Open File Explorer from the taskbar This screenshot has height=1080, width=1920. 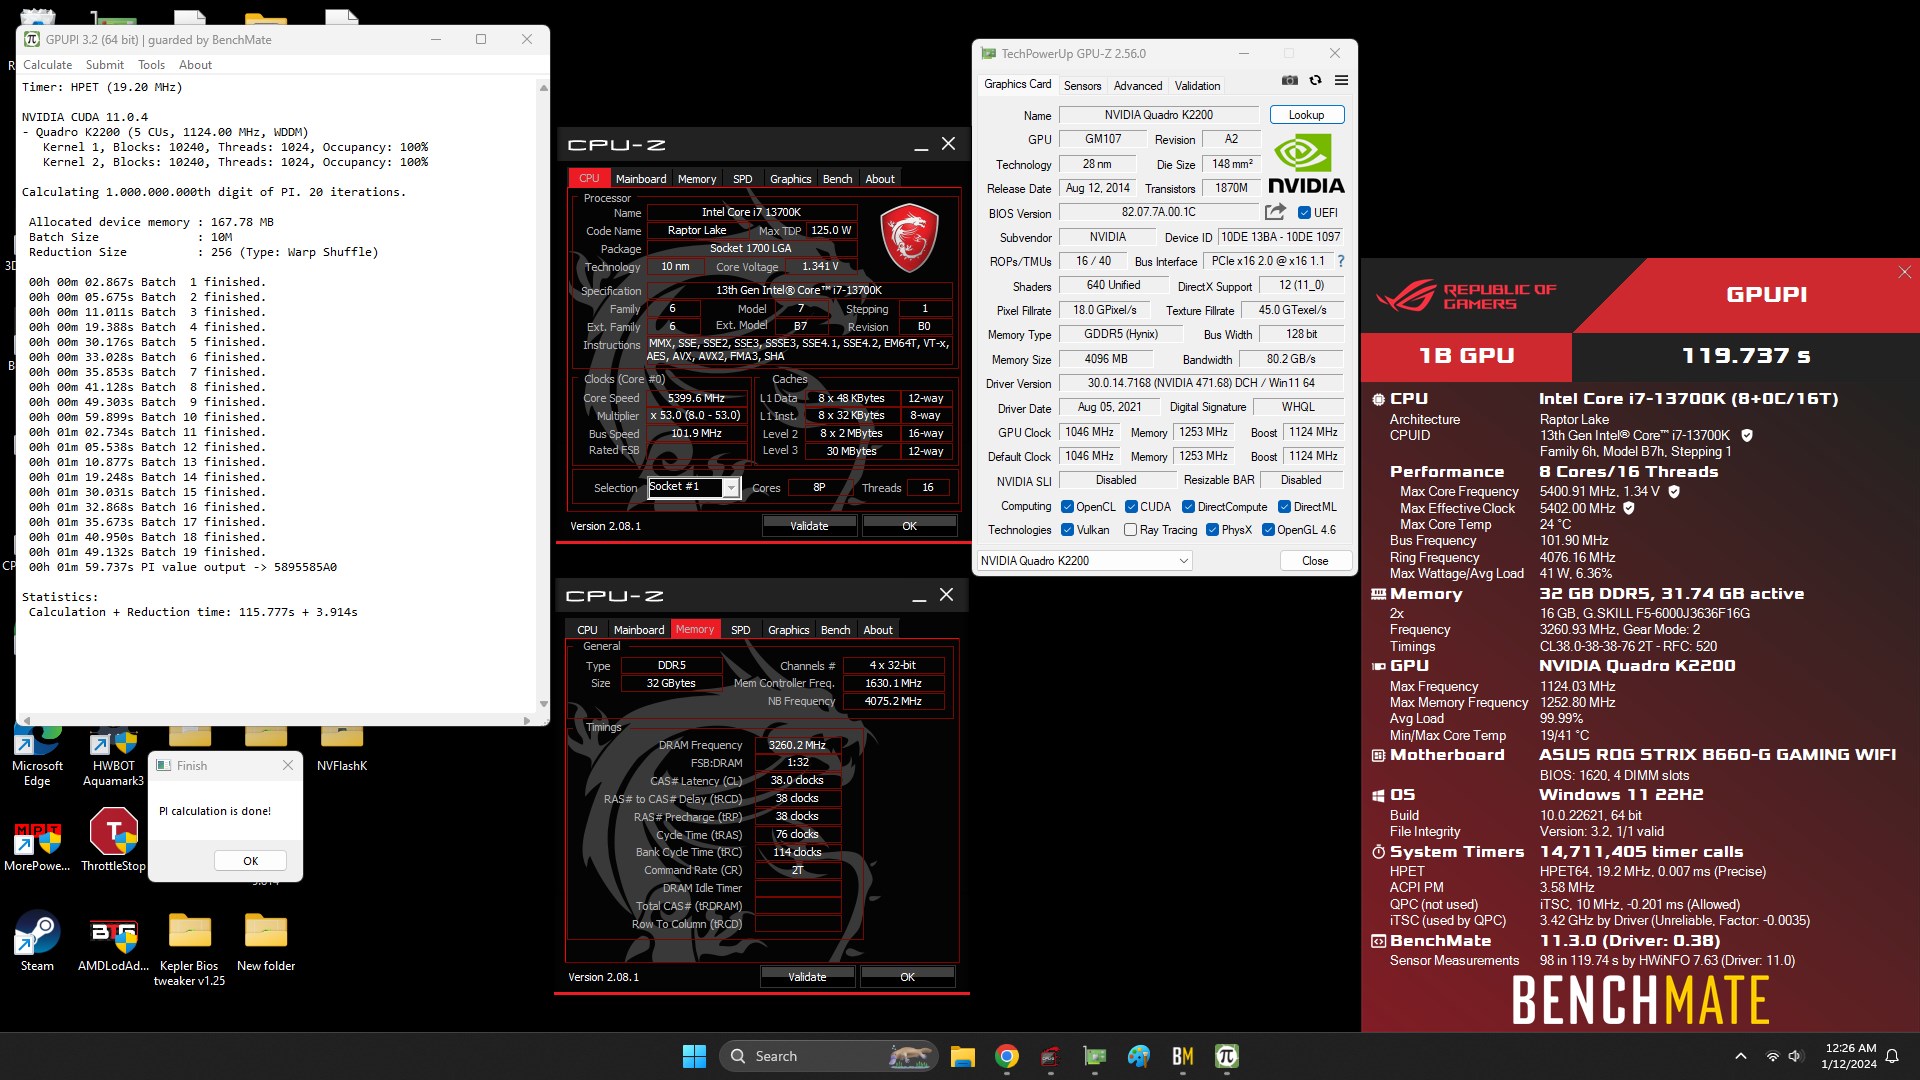tap(963, 1056)
